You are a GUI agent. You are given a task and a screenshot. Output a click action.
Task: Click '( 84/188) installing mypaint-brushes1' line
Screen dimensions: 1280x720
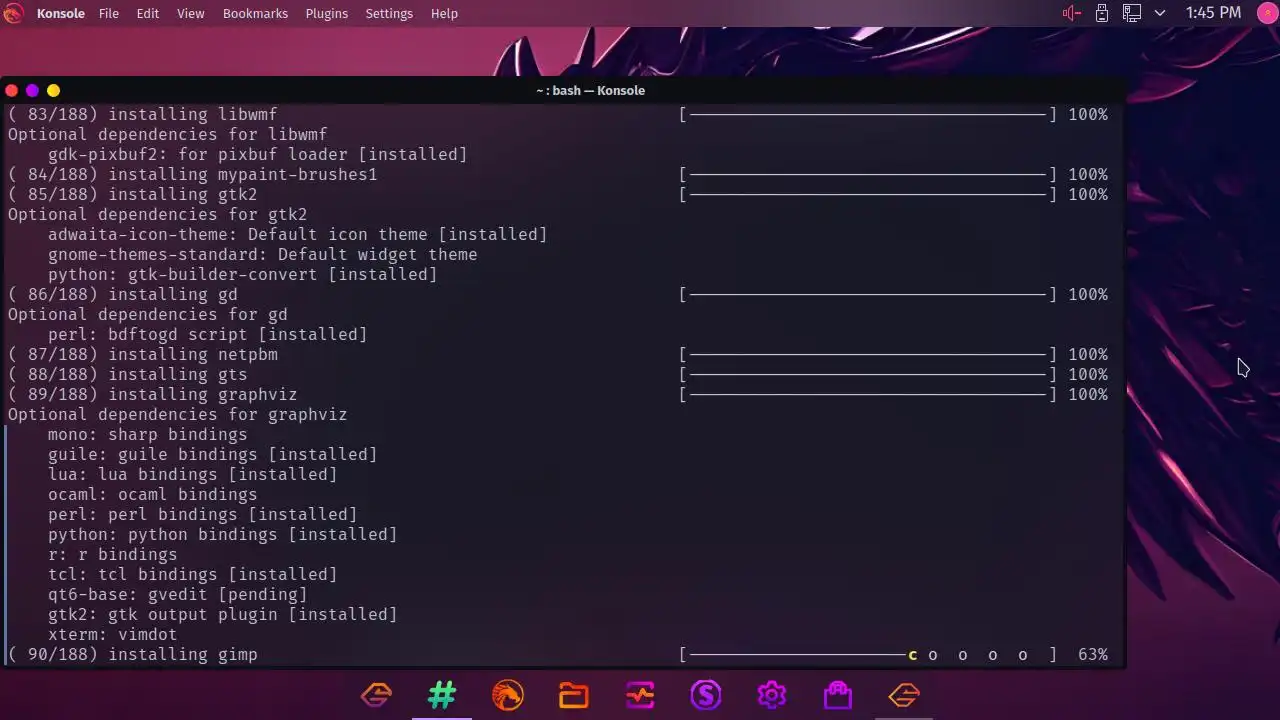(x=193, y=174)
